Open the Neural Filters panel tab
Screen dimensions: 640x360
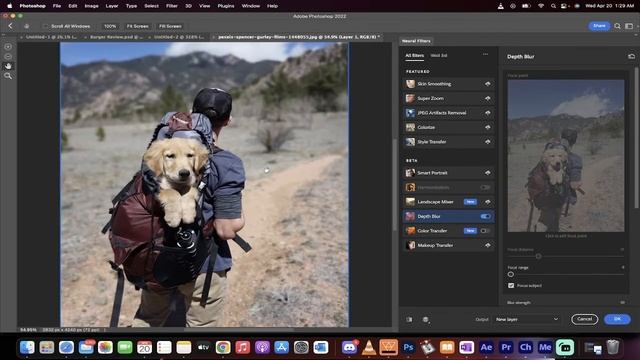(x=416, y=41)
